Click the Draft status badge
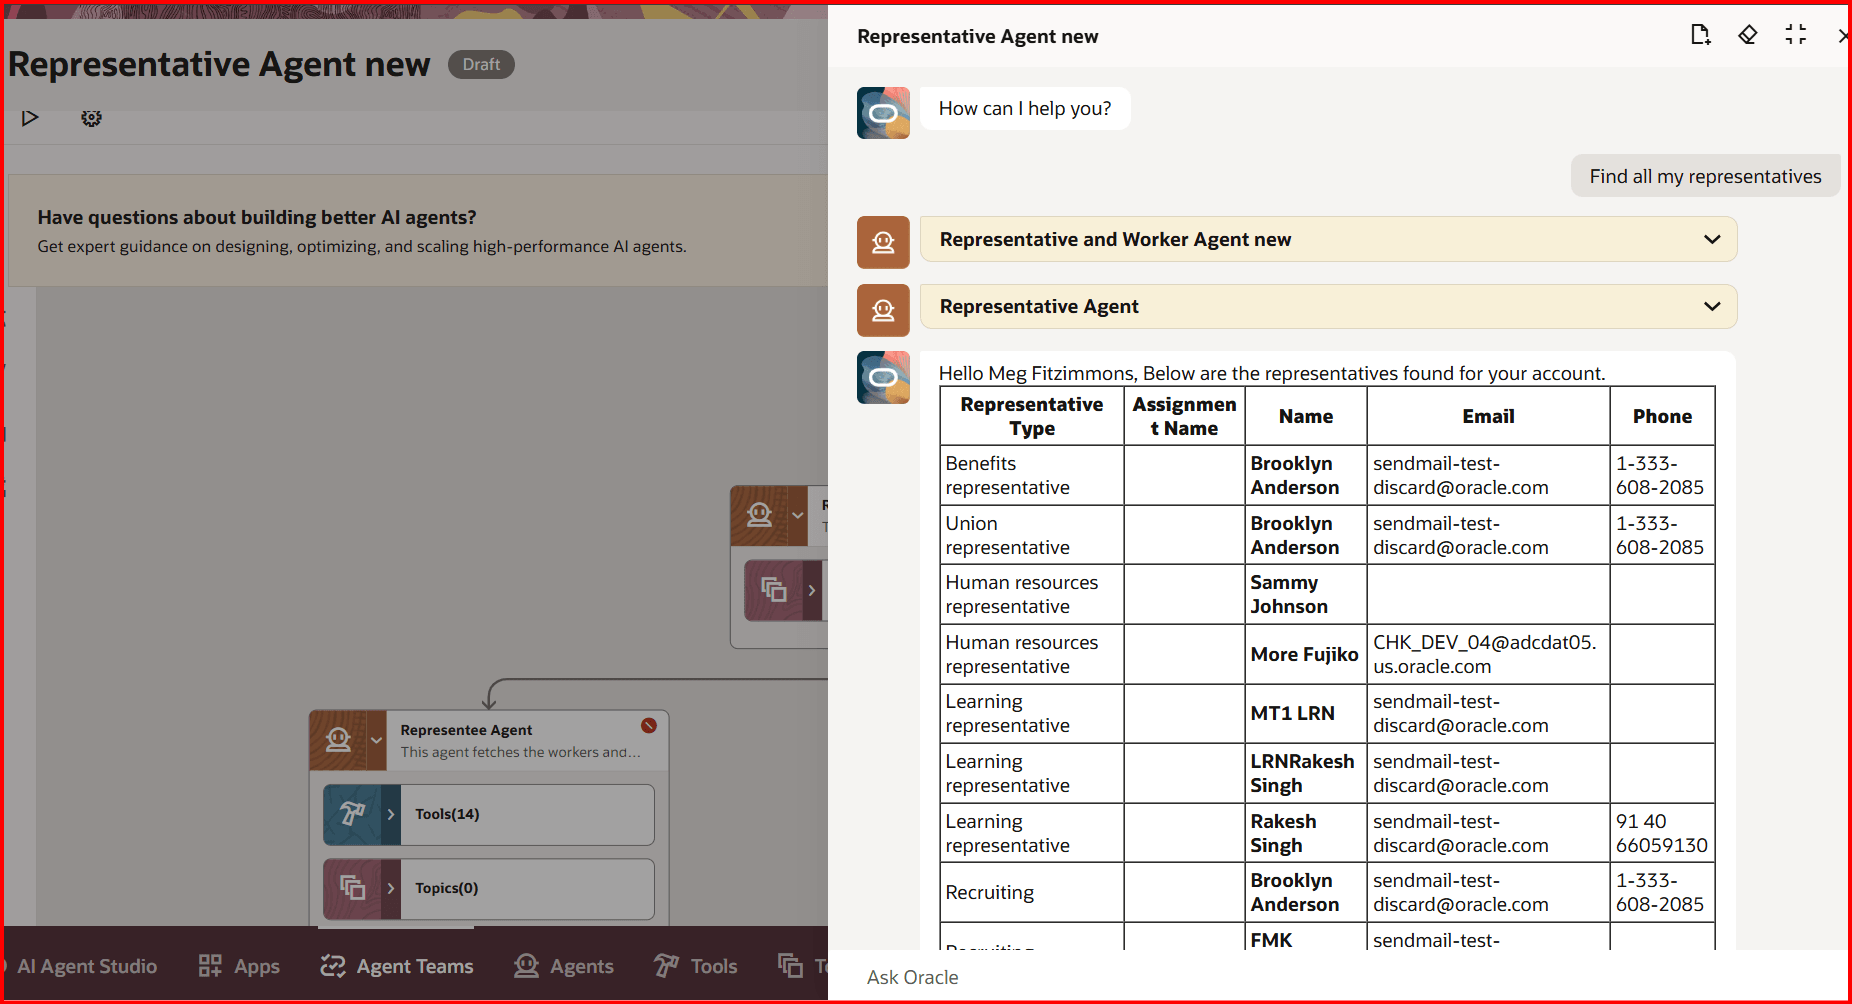This screenshot has height=1004, width=1852. [480, 64]
